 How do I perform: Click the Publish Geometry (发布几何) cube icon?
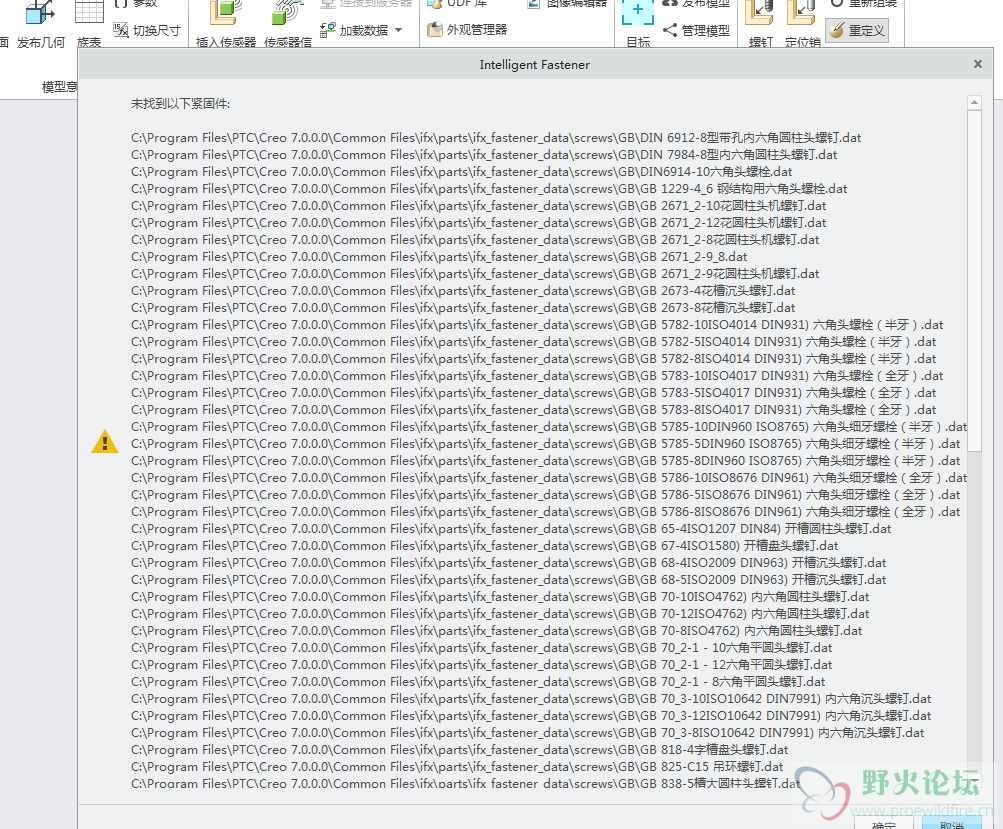(x=40, y=12)
